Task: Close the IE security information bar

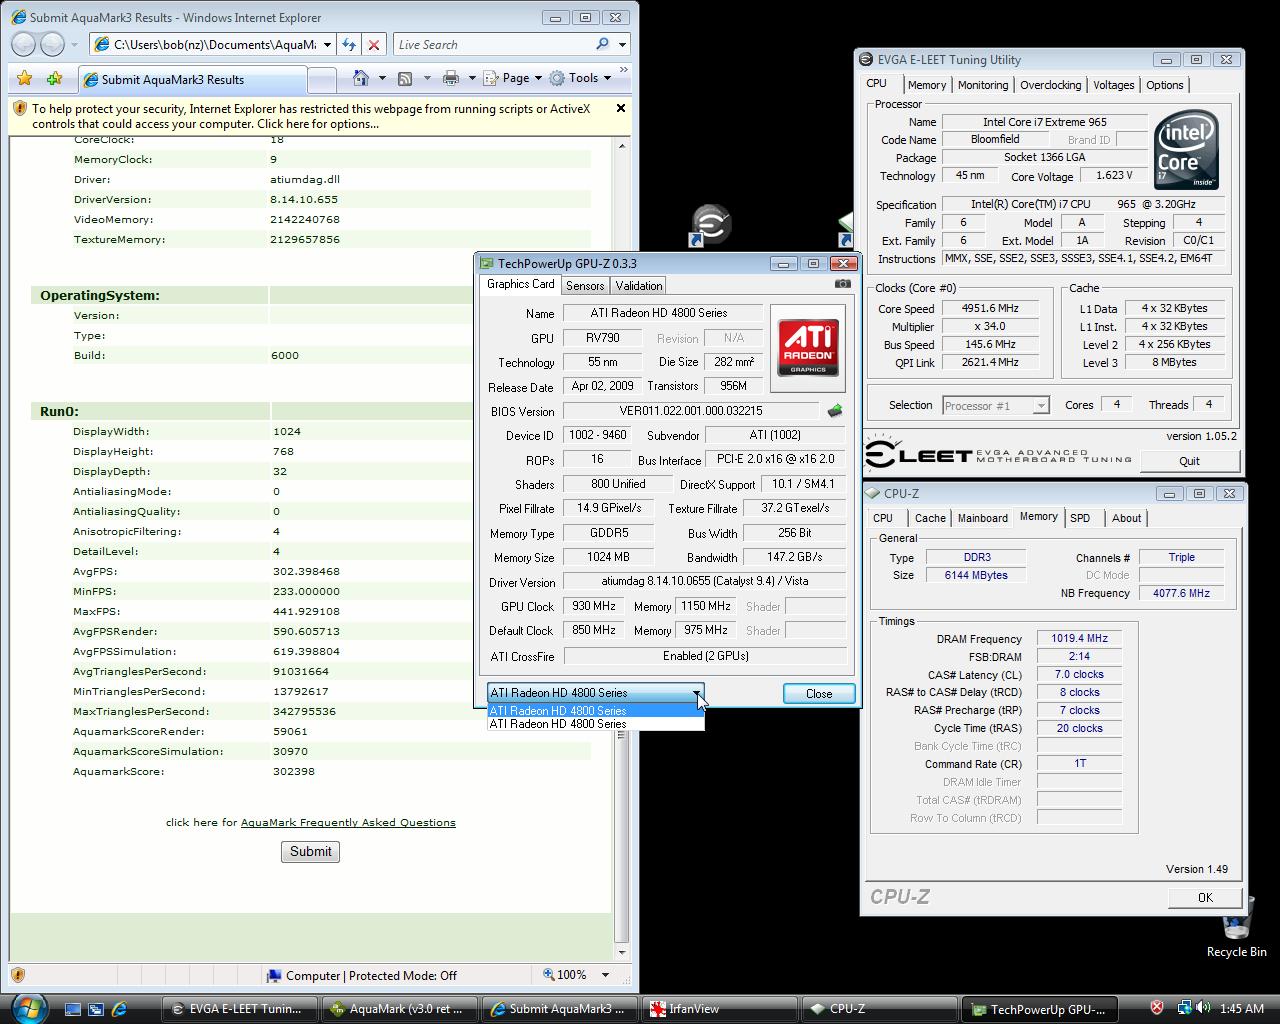Action: click(620, 108)
